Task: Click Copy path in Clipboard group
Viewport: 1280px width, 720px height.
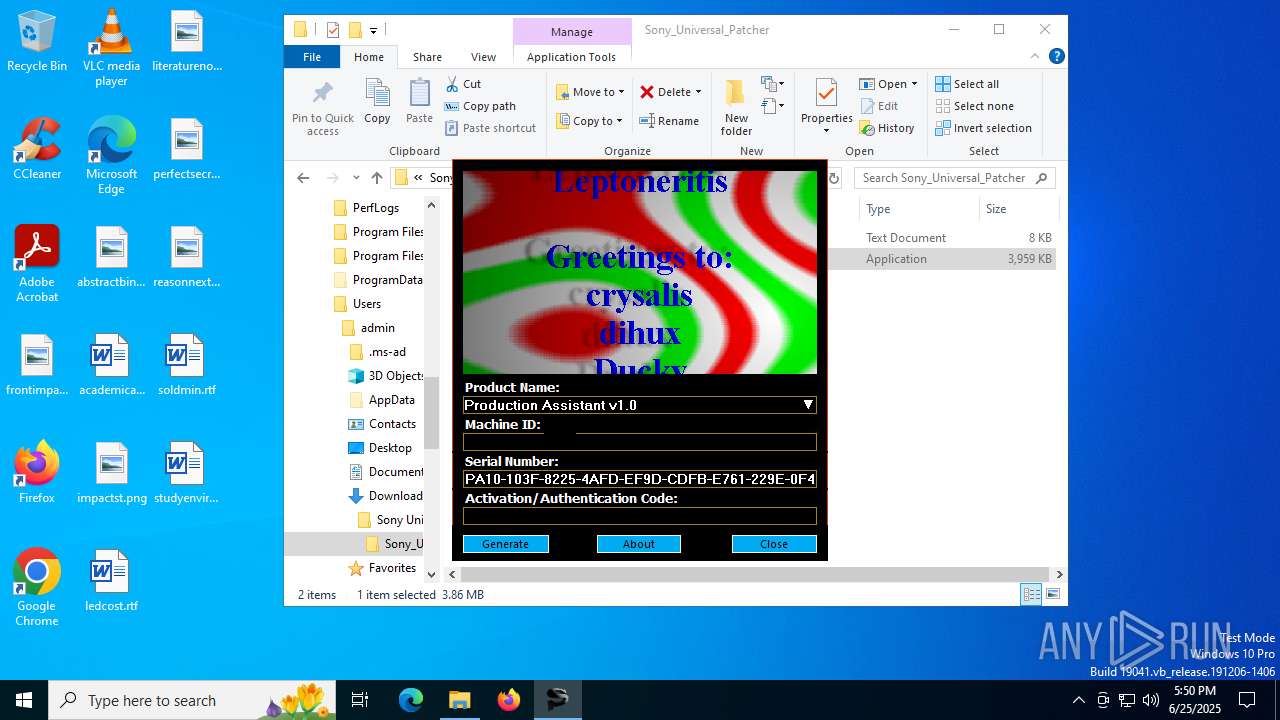Action: coord(480,106)
